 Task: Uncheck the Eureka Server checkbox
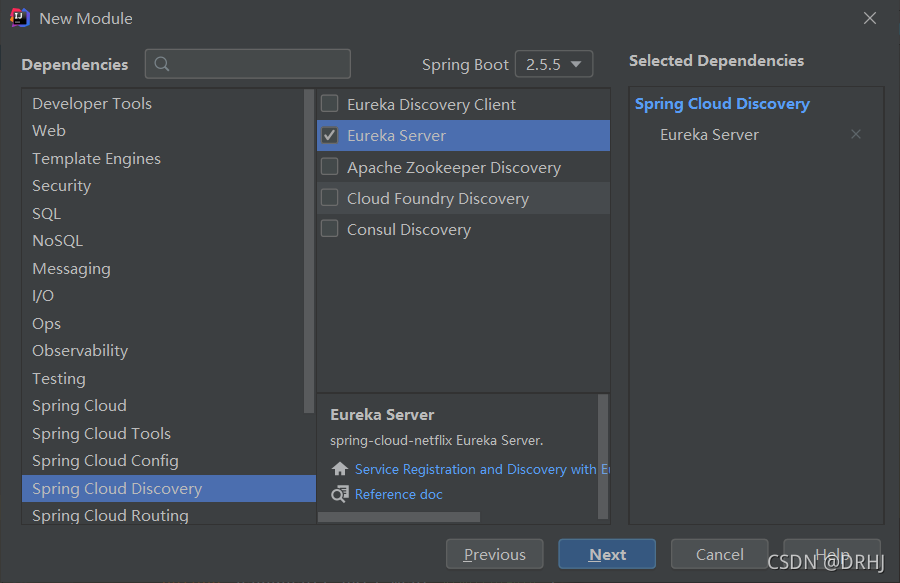pos(329,135)
